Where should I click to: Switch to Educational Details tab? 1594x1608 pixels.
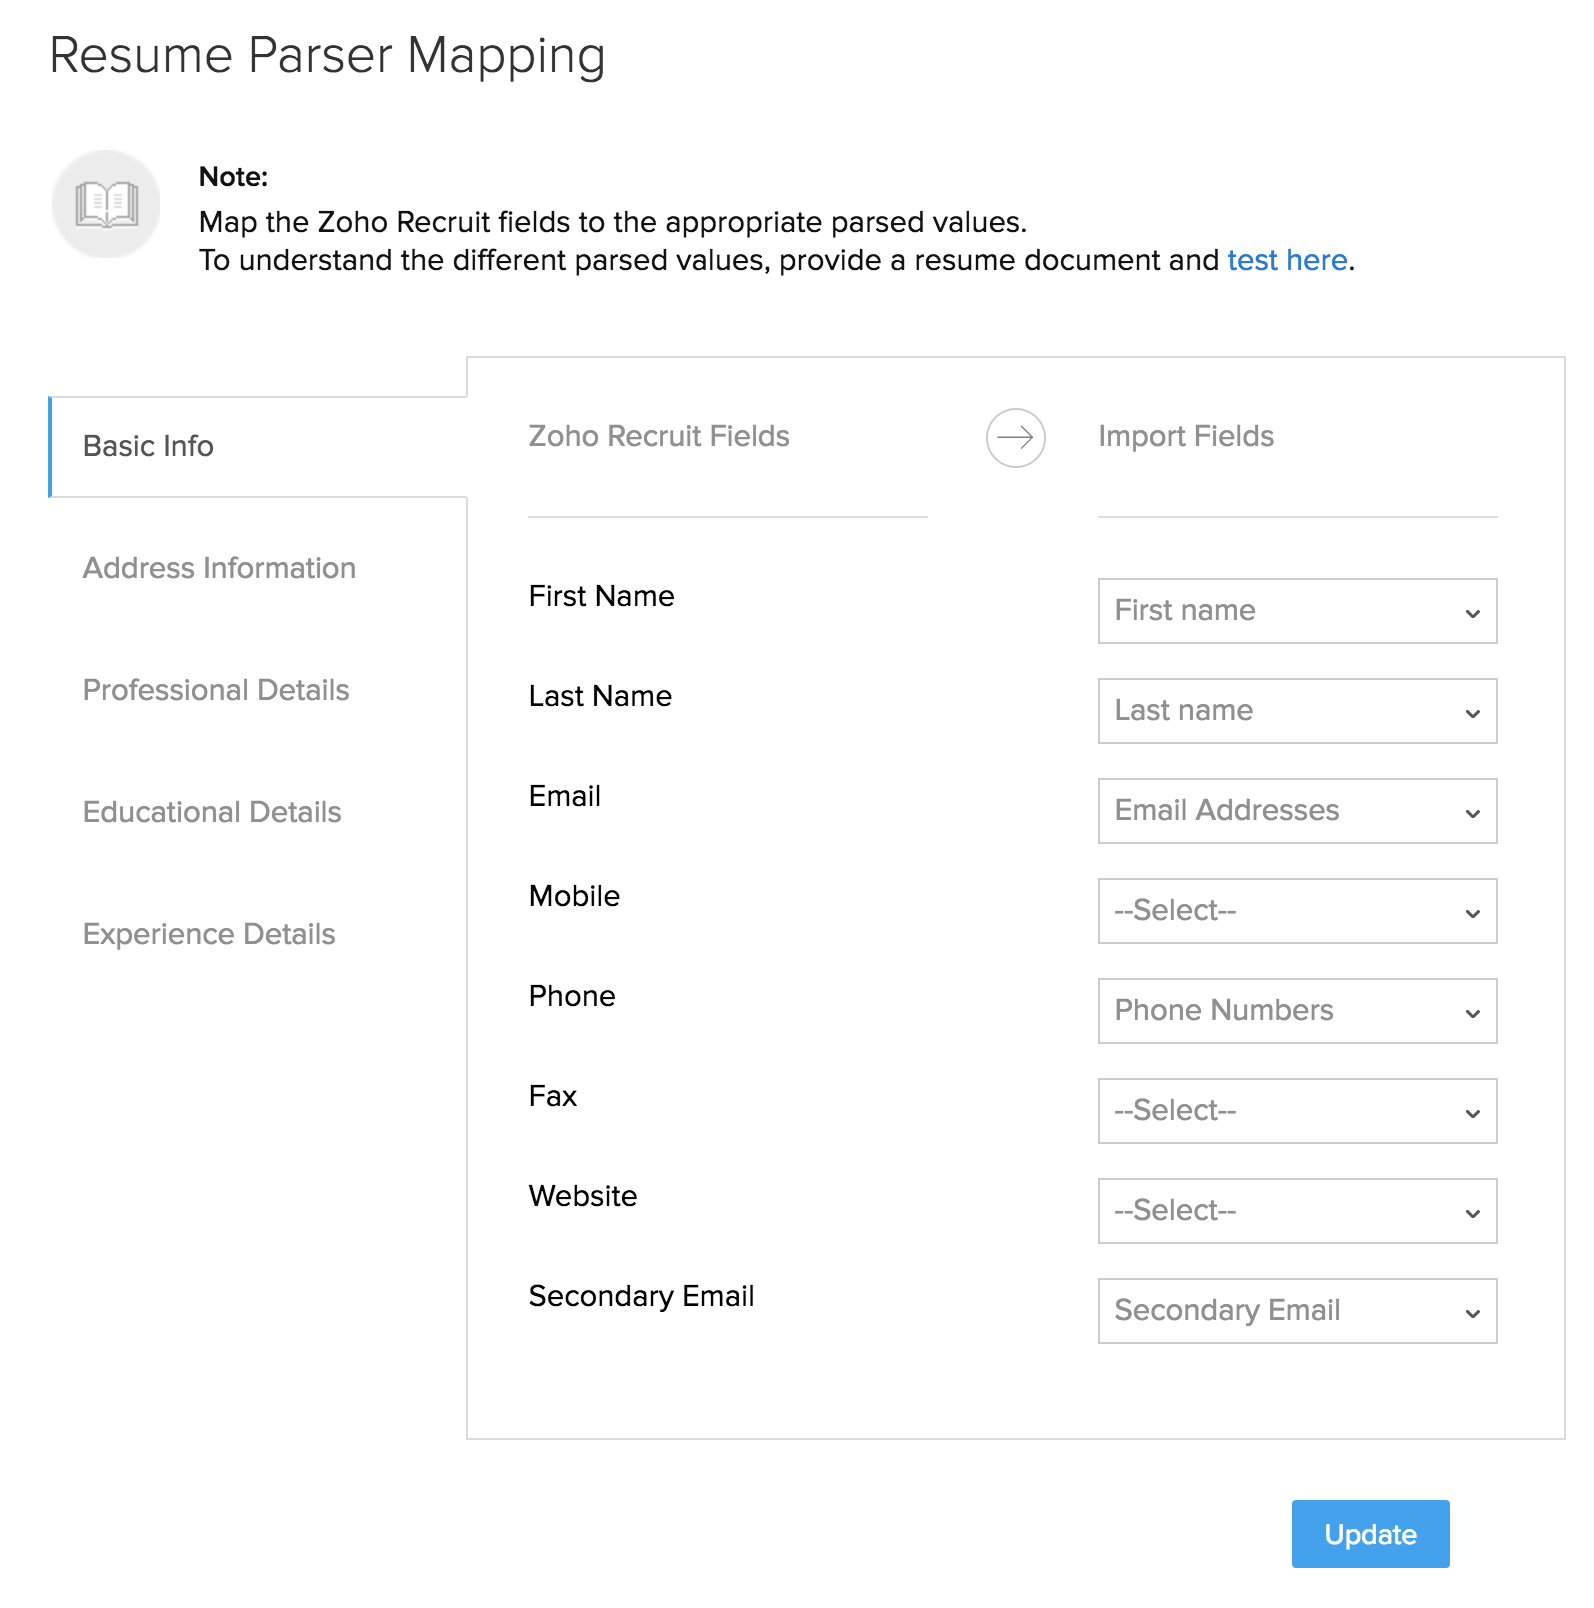point(212,812)
